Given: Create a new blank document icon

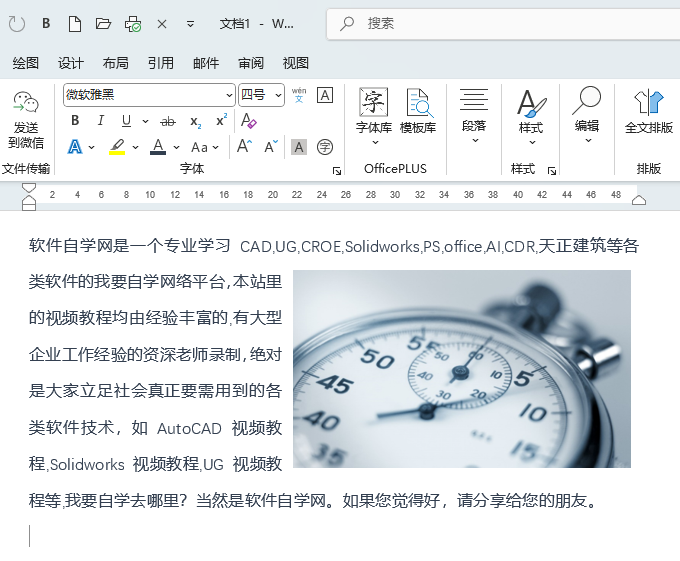Looking at the screenshot, I should (75, 23).
